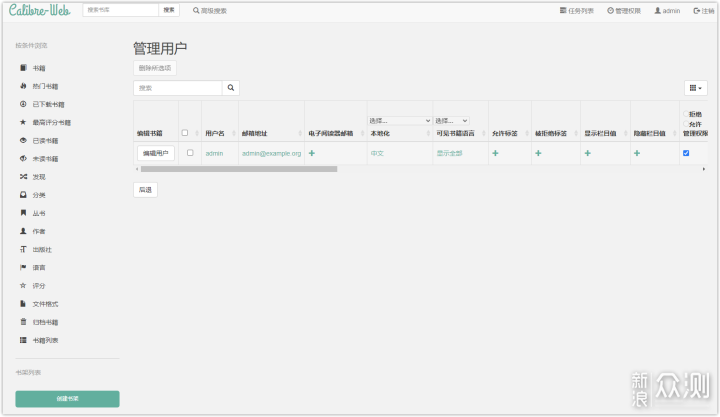Open Discover (发现) shuffle icon
Image resolution: width=720 pixels, height=417 pixels.
pos(23,177)
